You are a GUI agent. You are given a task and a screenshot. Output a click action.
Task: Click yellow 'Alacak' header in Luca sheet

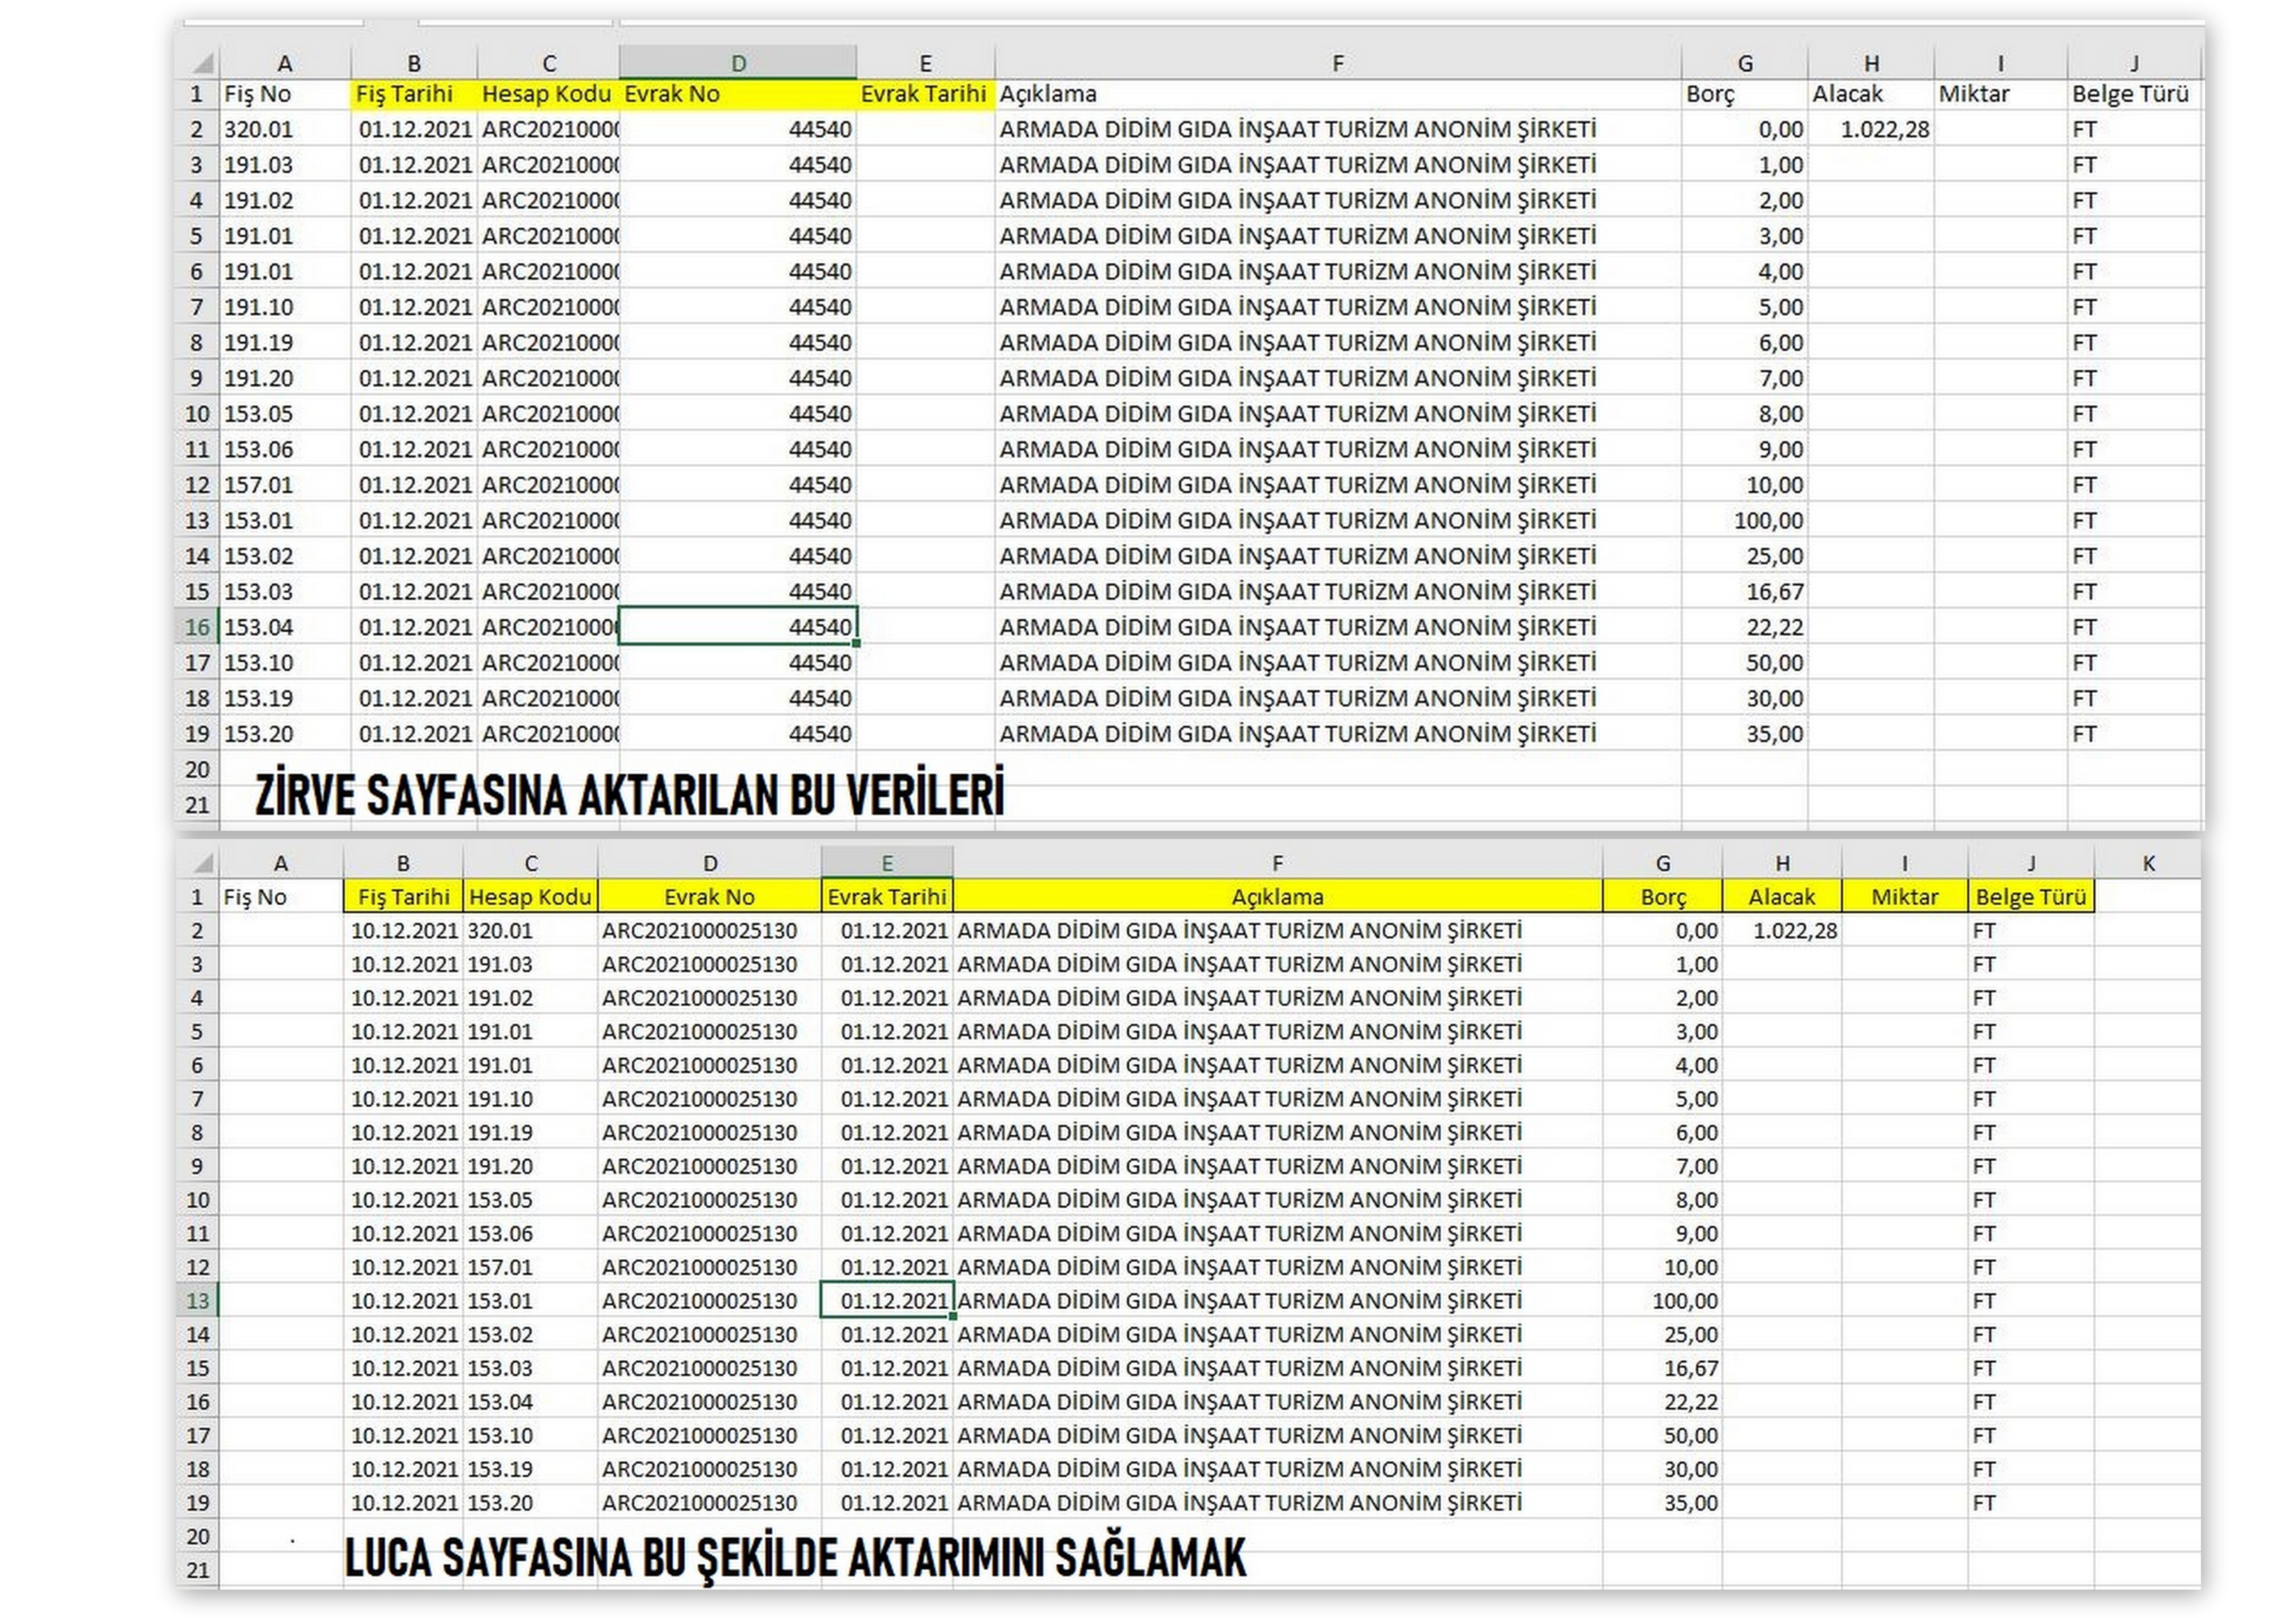pos(1782,897)
